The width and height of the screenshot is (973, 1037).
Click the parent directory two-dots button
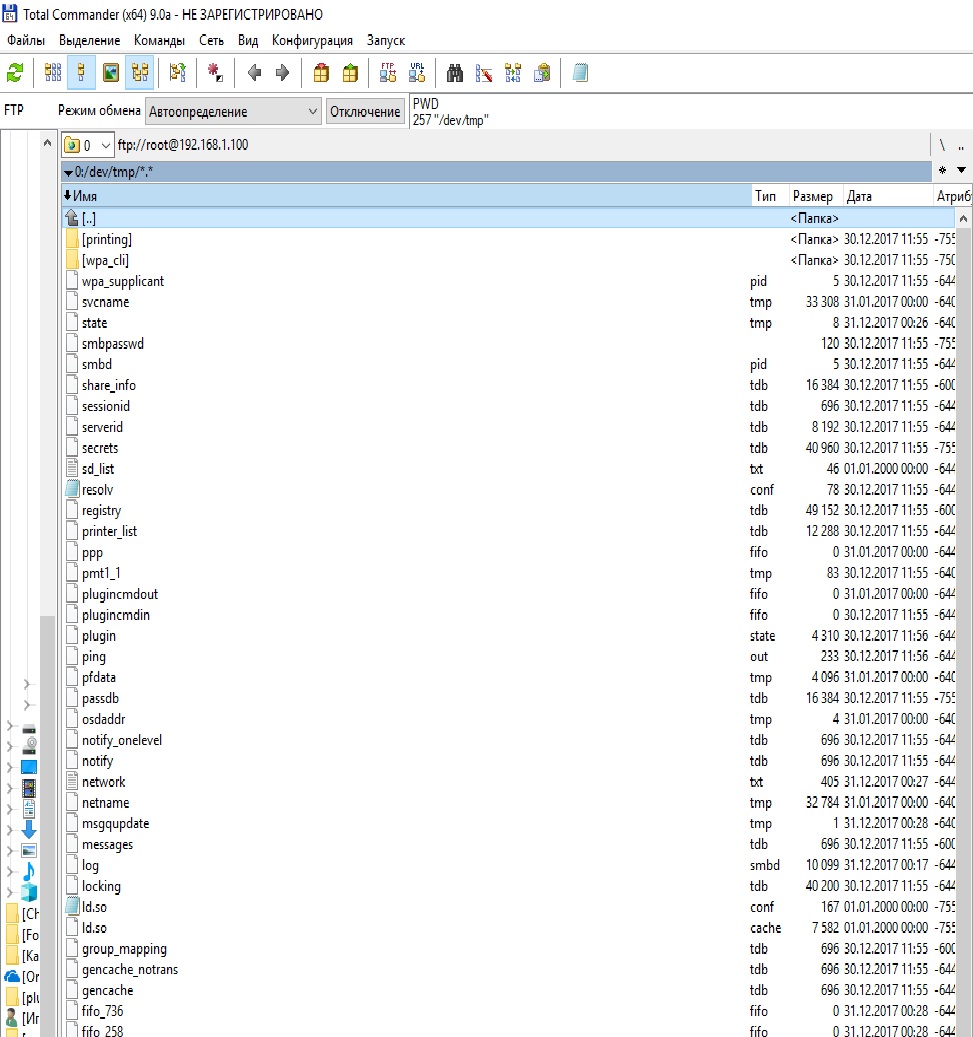(961, 146)
